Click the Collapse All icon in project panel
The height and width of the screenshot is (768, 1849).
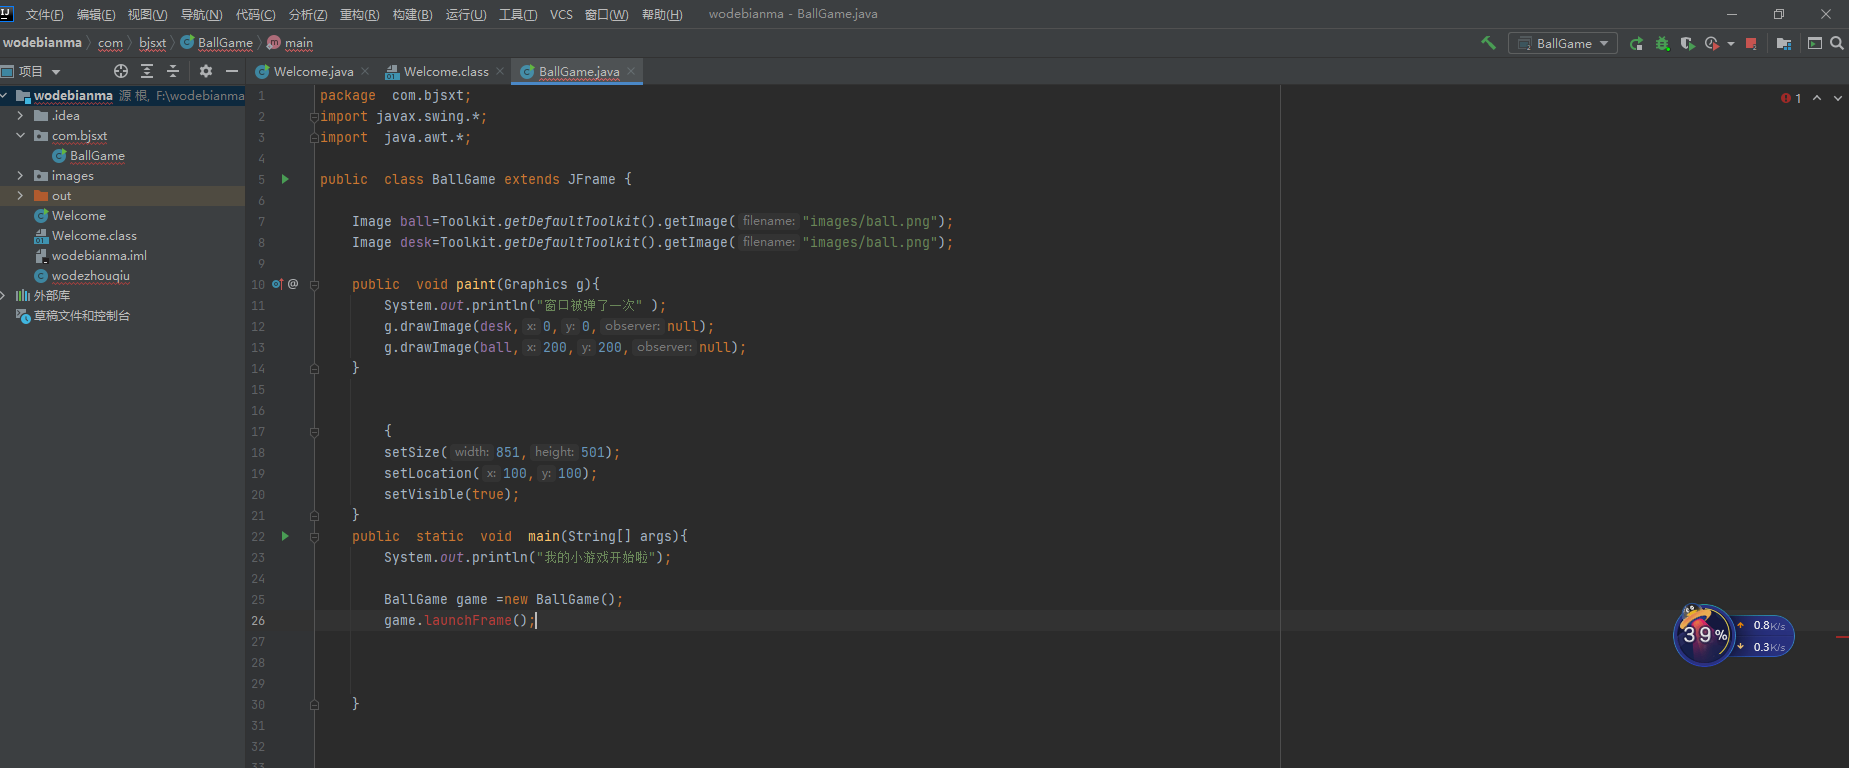(173, 71)
